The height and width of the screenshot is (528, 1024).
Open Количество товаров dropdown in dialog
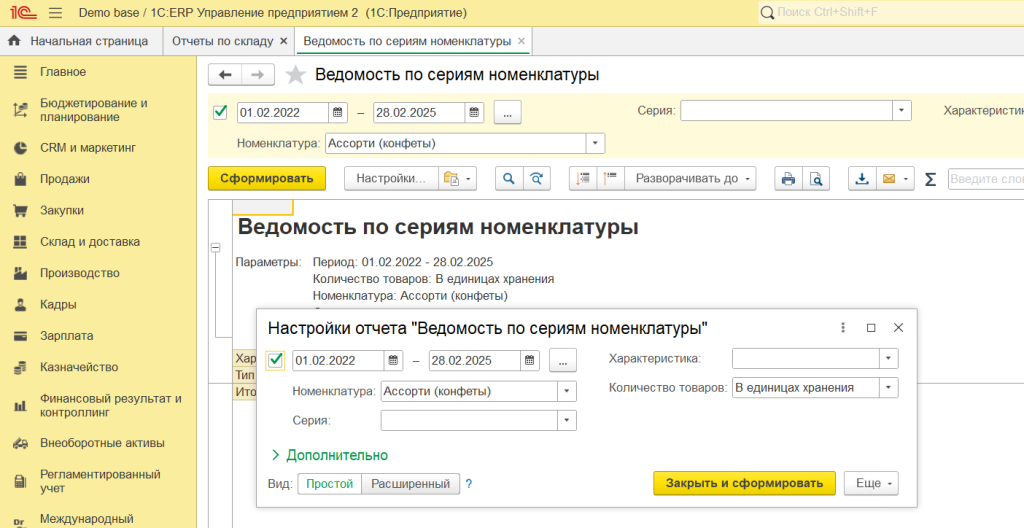[889, 388]
